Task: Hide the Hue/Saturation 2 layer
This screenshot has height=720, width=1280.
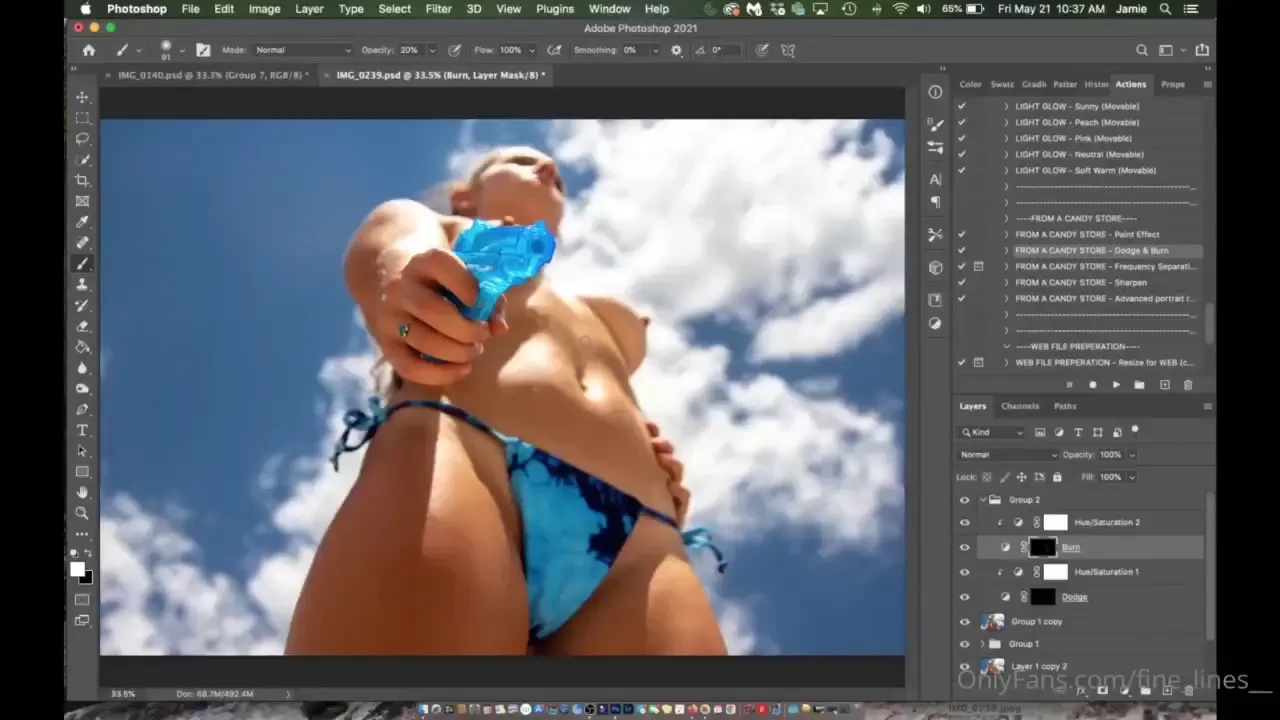Action: point(964,523)
